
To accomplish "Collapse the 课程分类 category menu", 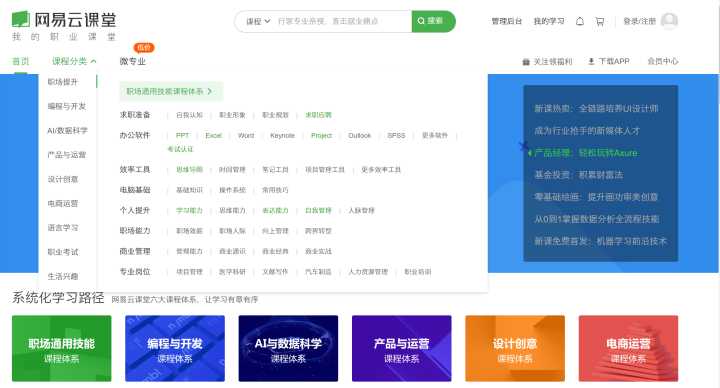I will tap(74, 61).
